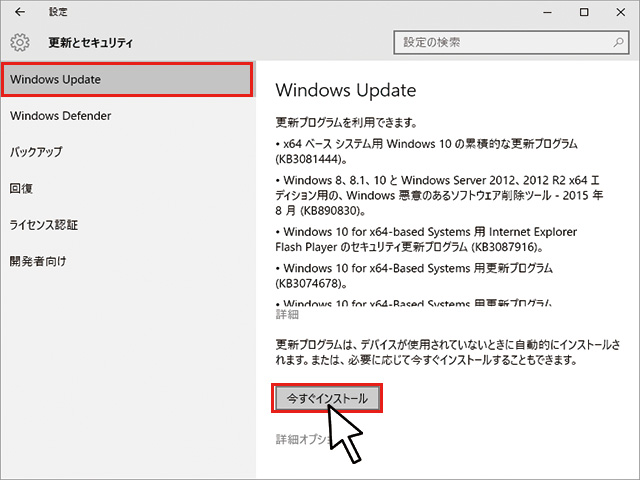640x480 pixels.
Task: Open settings home via gear icon
Action: (x=20, y=42)
